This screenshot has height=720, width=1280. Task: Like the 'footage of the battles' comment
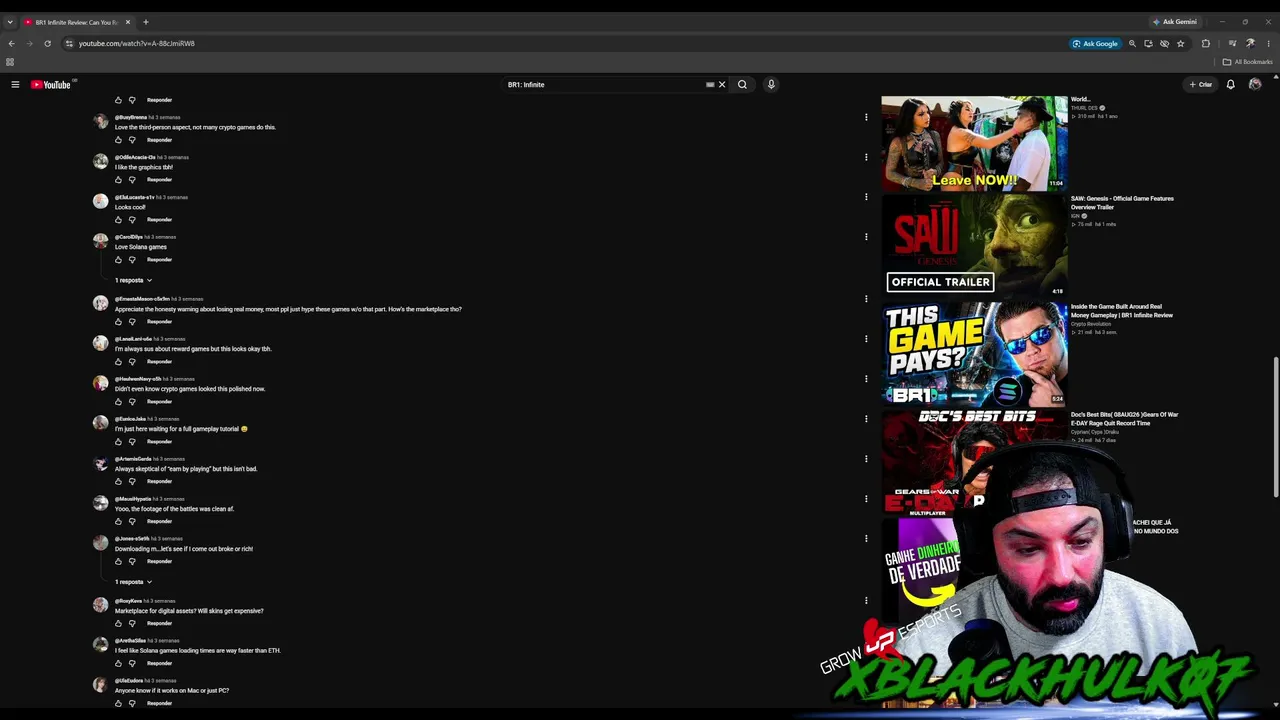[x=118, y=522]
